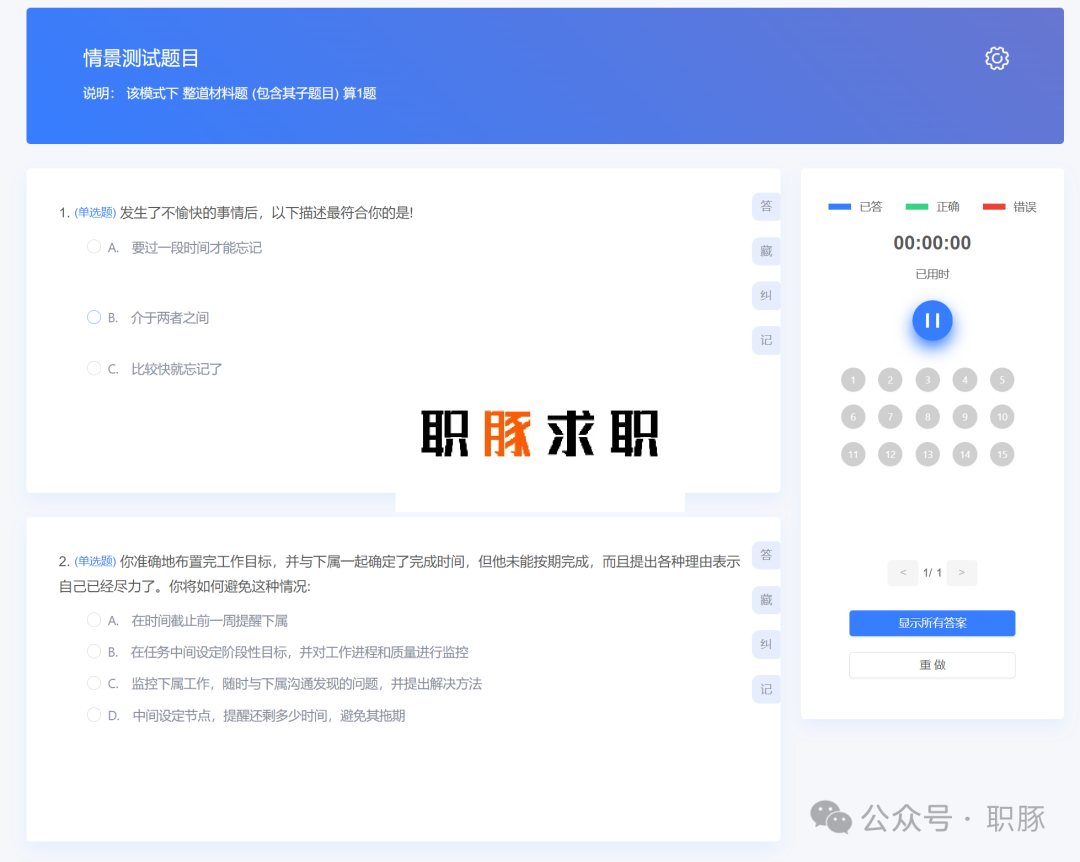Pause the timer with the blue pause button
Viewport: 1080px width, 862px height.
click(x=932, y=321)
